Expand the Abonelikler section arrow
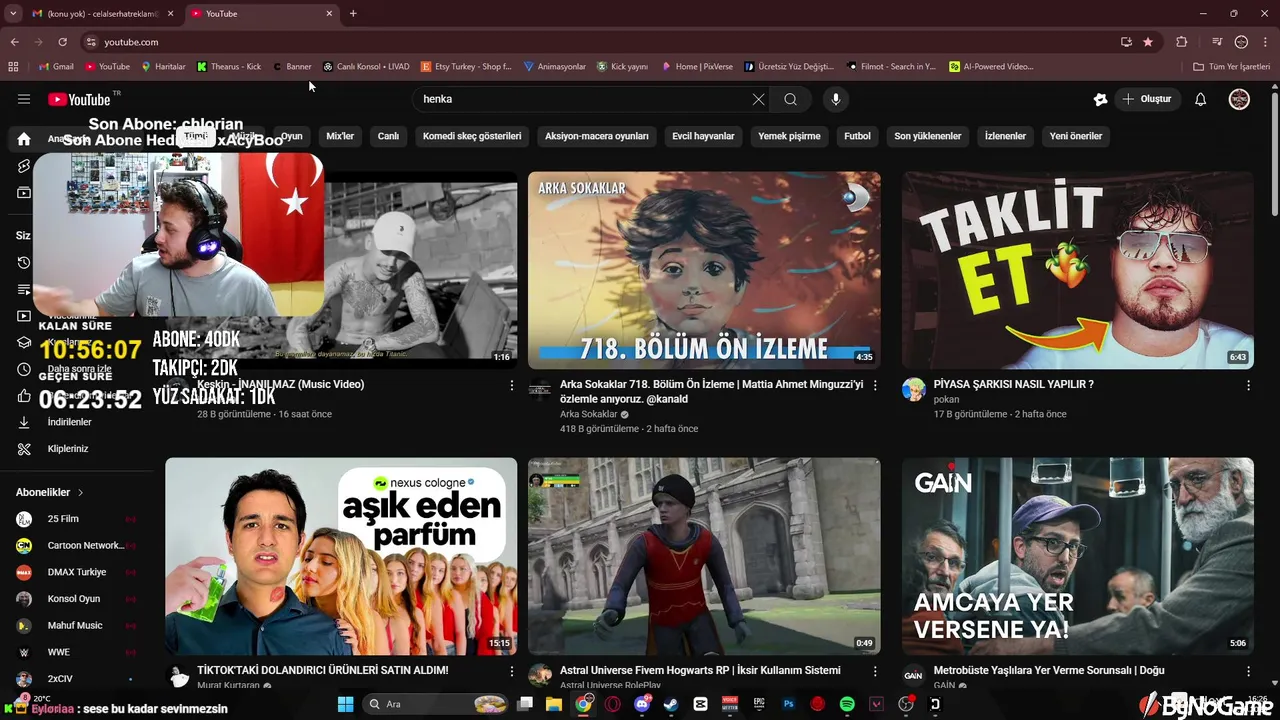This screenshot has width=1280, height=720. tap(80, 493)
